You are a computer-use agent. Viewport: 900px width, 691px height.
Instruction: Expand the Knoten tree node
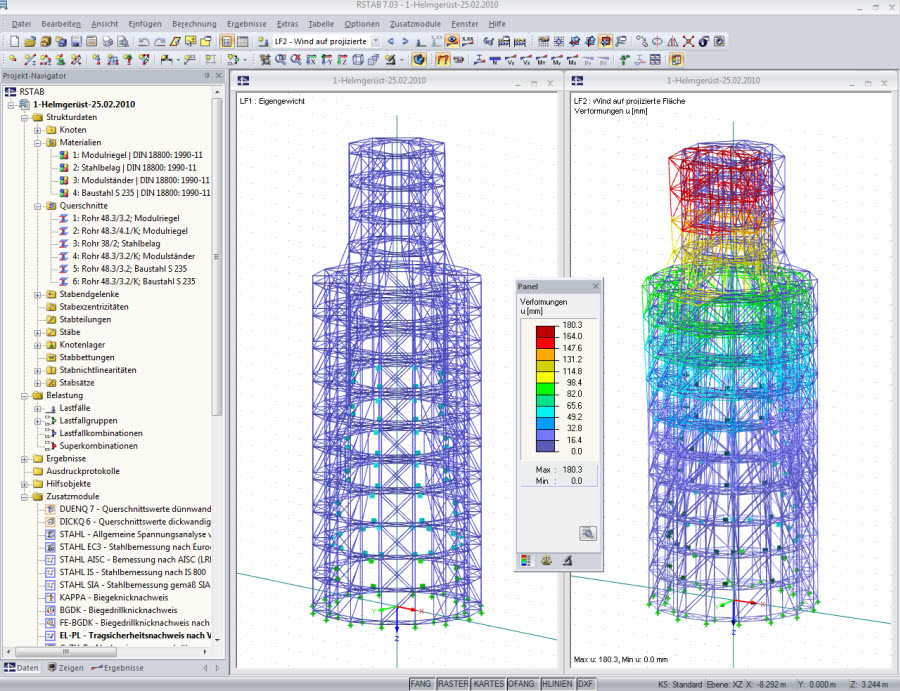coord(37,130)
